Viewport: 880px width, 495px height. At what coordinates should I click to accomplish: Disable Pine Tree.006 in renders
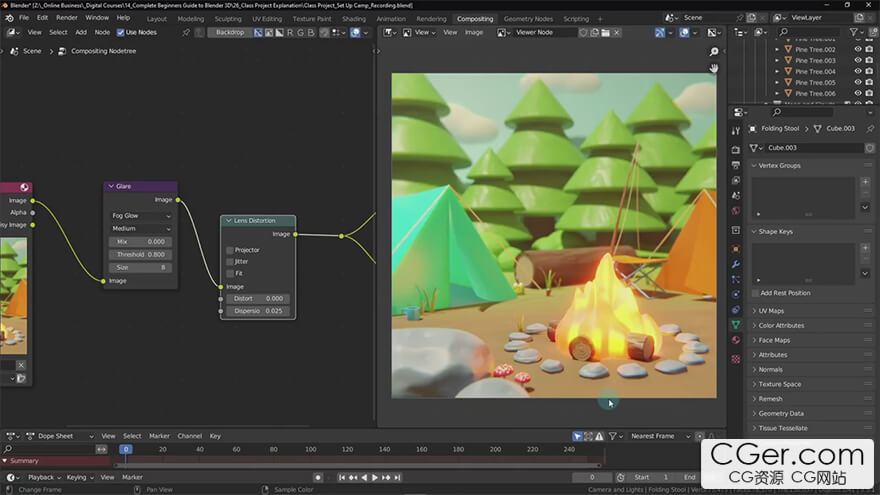869,93
